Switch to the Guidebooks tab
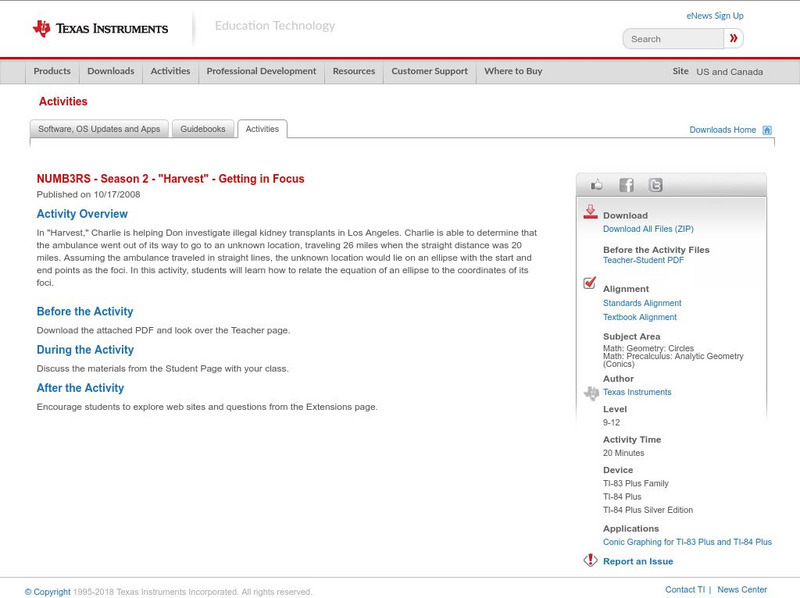 202,128
